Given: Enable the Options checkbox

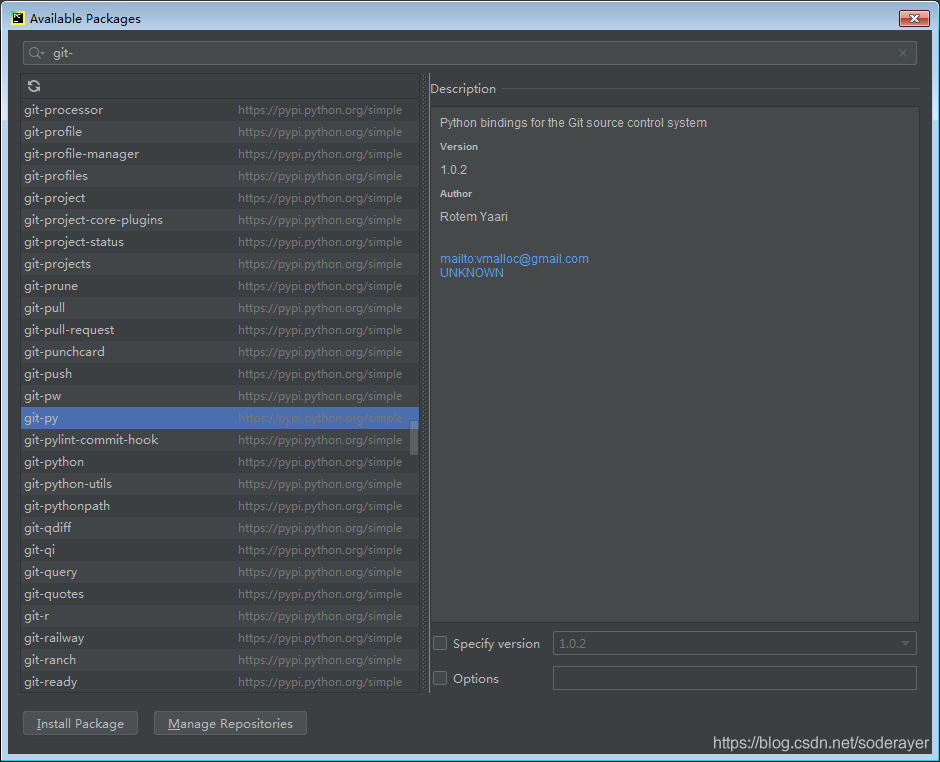Looking at the screenshot, I should pos(440,678).
